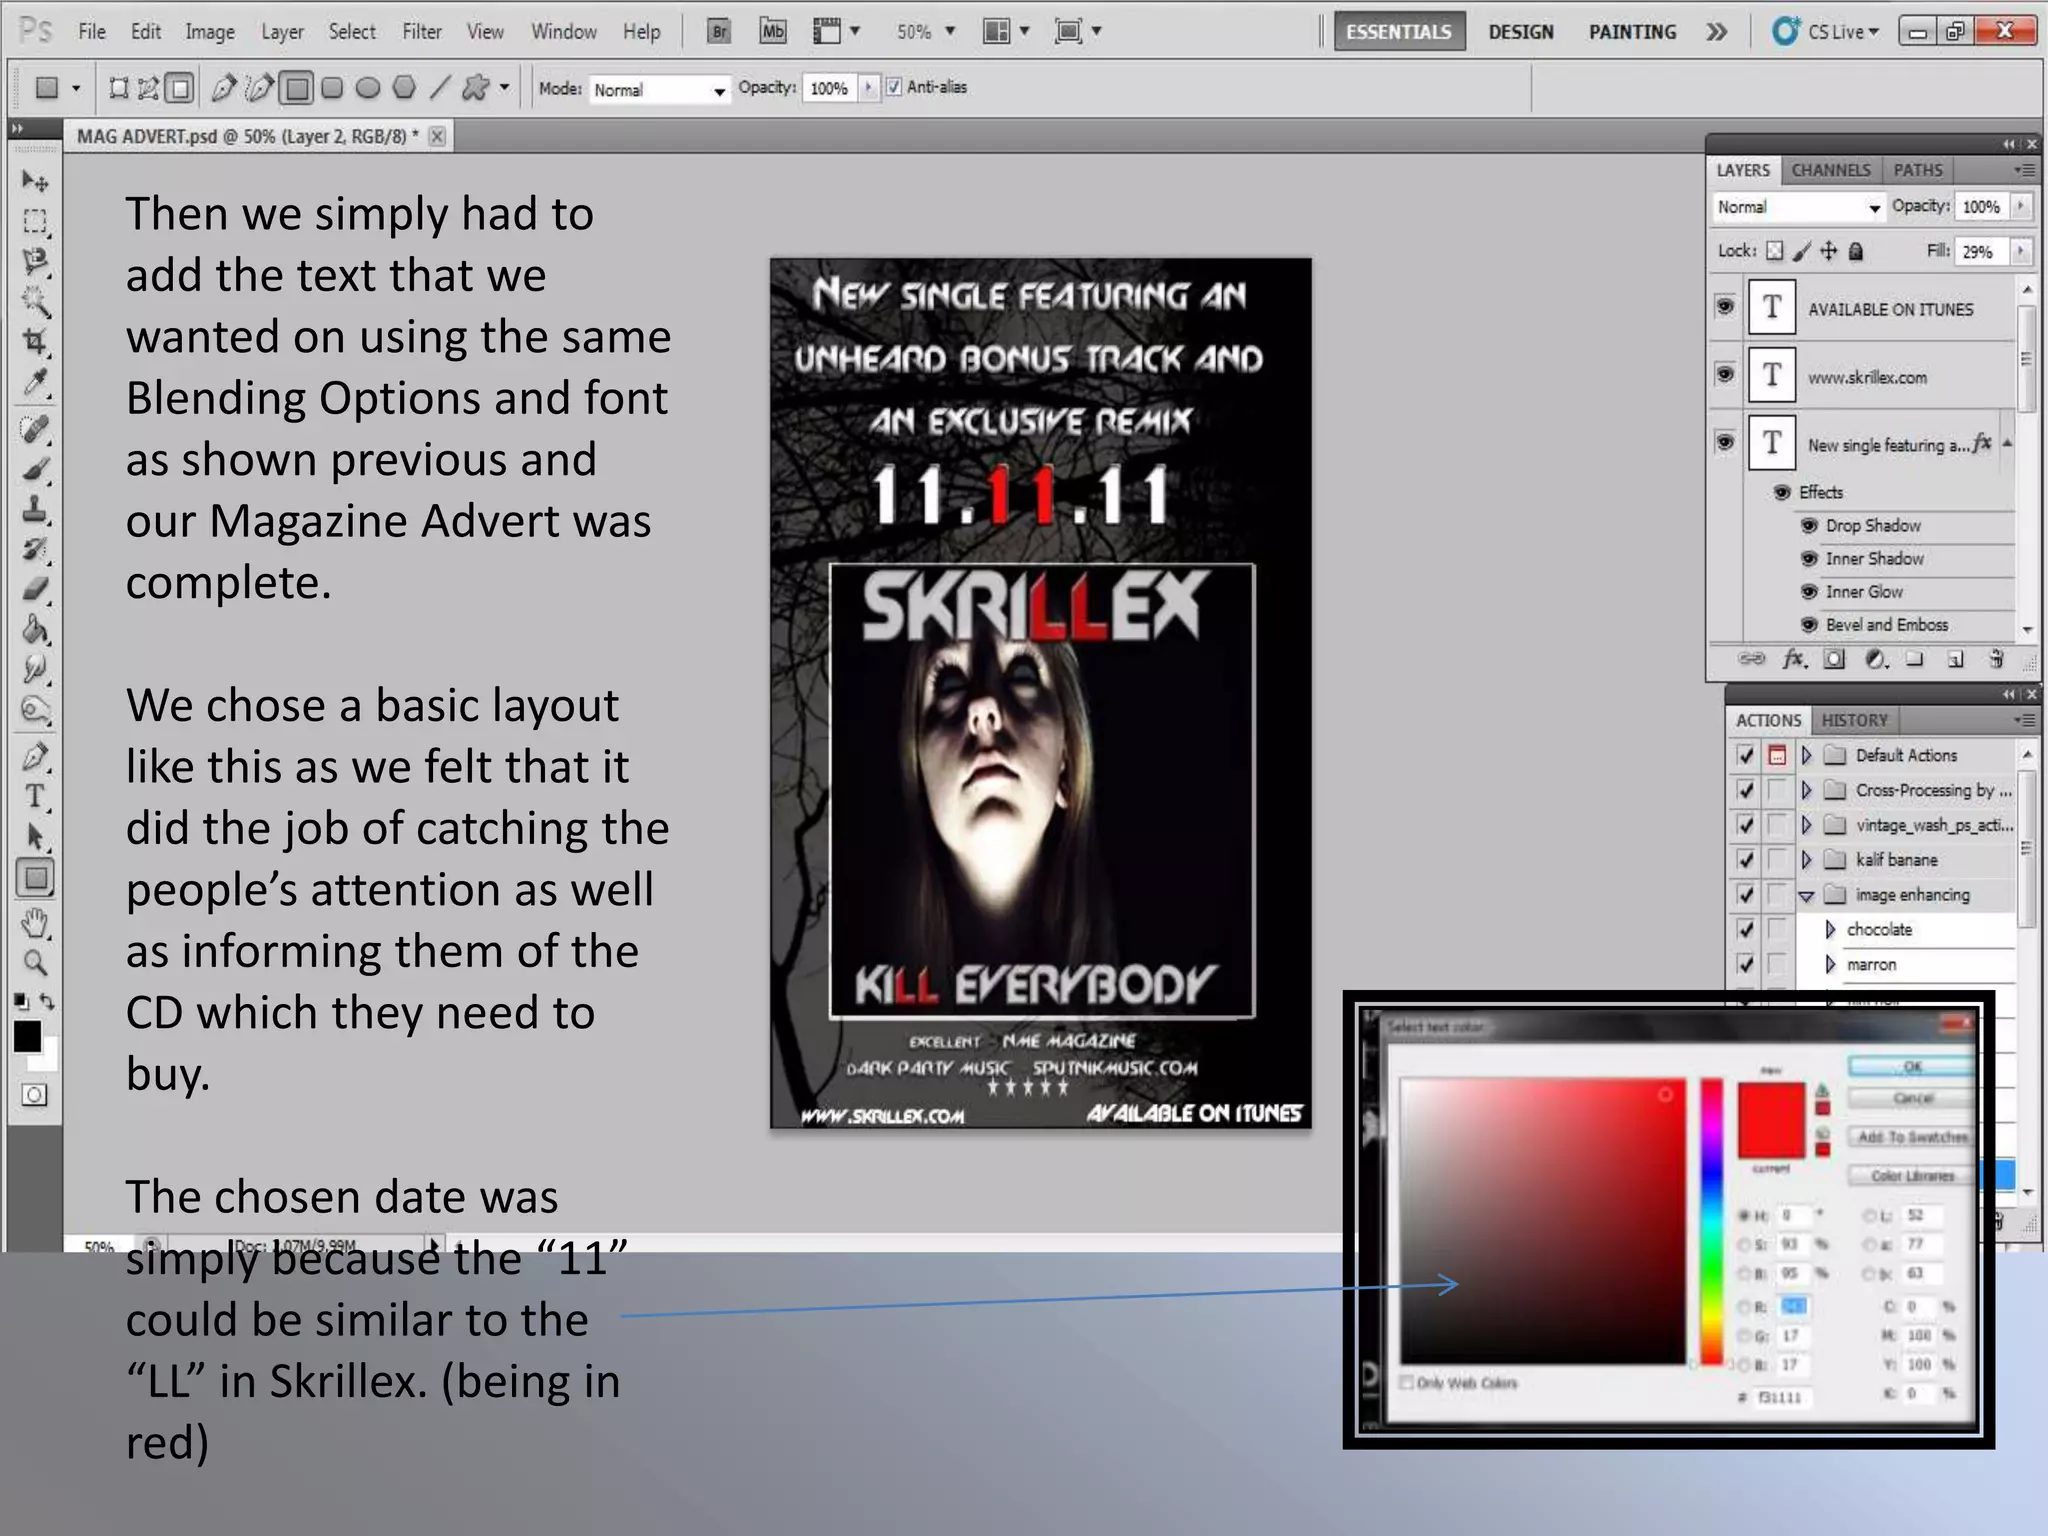Screen dimensions: 2048x1536
Task: Show more workspaces chevron
Action: pos(1716,32)
